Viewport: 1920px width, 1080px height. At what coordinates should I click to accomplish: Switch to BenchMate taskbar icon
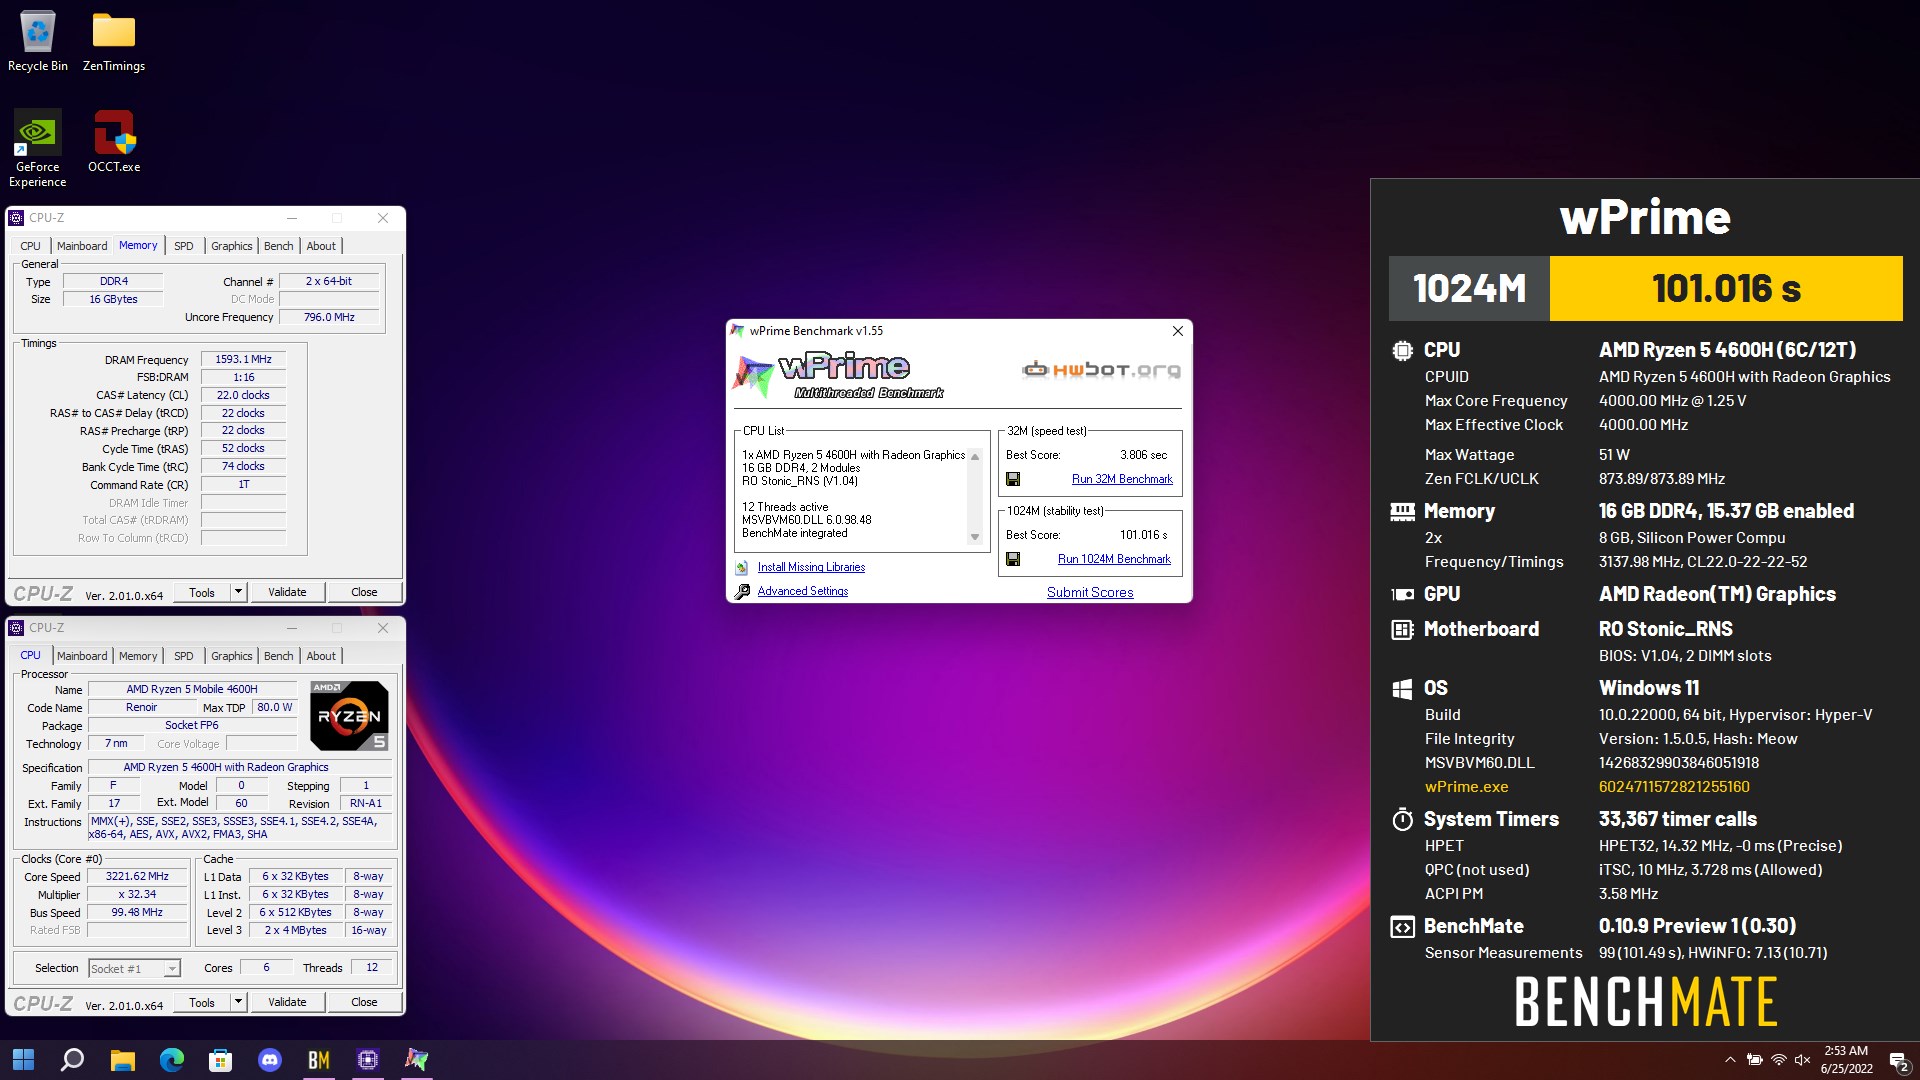click(319, 1060)
